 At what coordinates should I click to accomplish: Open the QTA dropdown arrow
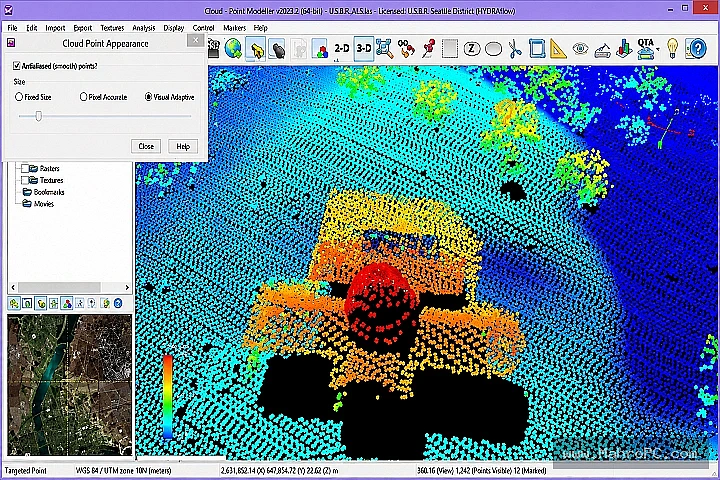pos(658,49)
